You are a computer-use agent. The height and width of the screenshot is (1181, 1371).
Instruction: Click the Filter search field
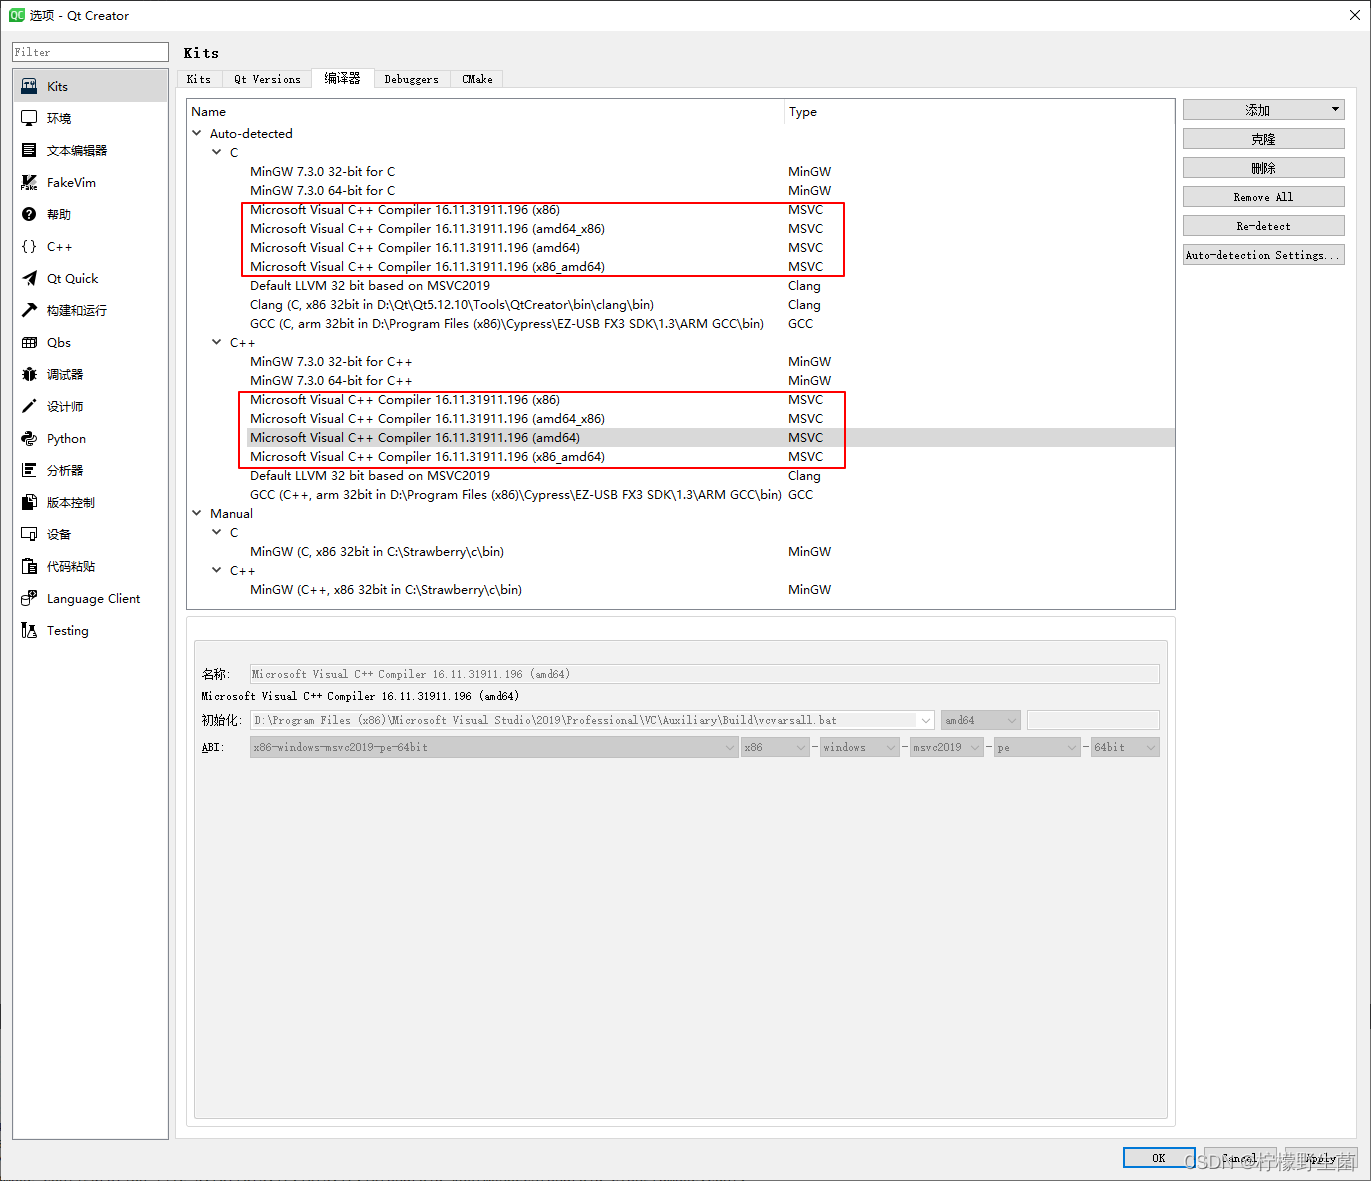click(x=90, y=52)
